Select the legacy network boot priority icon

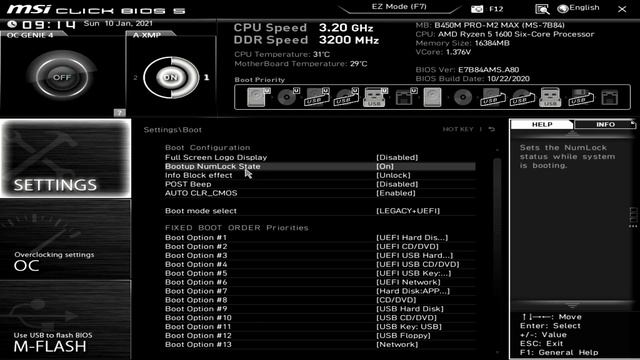[610, 98]
